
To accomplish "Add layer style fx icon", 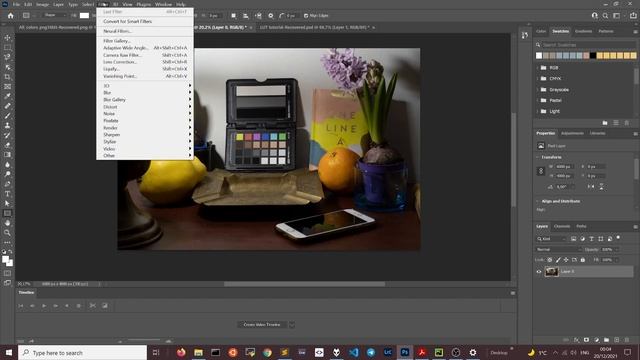I will pyautogui.click(x=576, y=340).
